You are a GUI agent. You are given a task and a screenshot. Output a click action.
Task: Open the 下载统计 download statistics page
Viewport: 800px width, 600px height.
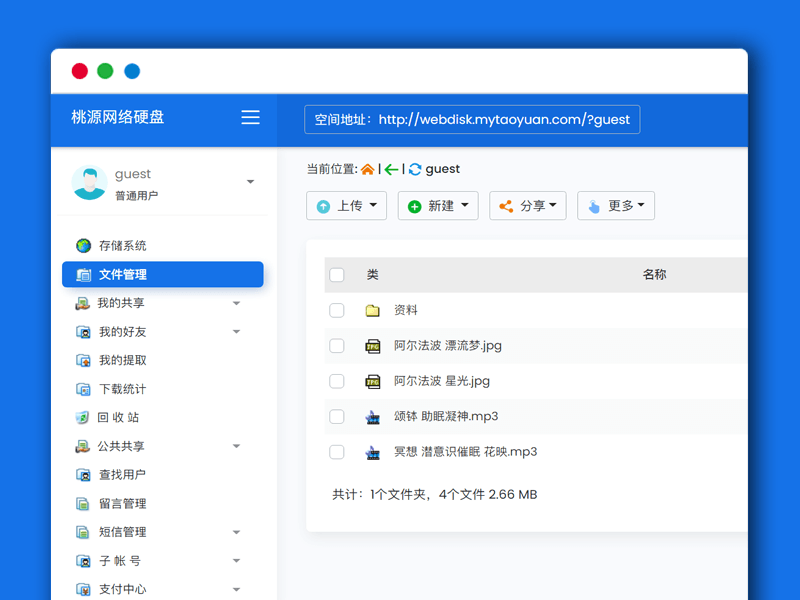point(120,389)
